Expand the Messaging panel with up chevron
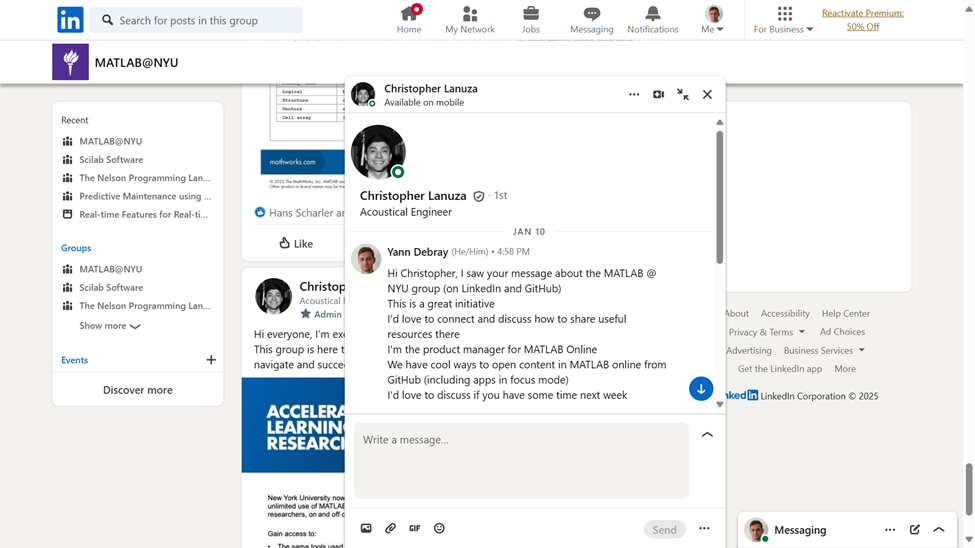This screenshot has height=548, width=975. point(939,530)
